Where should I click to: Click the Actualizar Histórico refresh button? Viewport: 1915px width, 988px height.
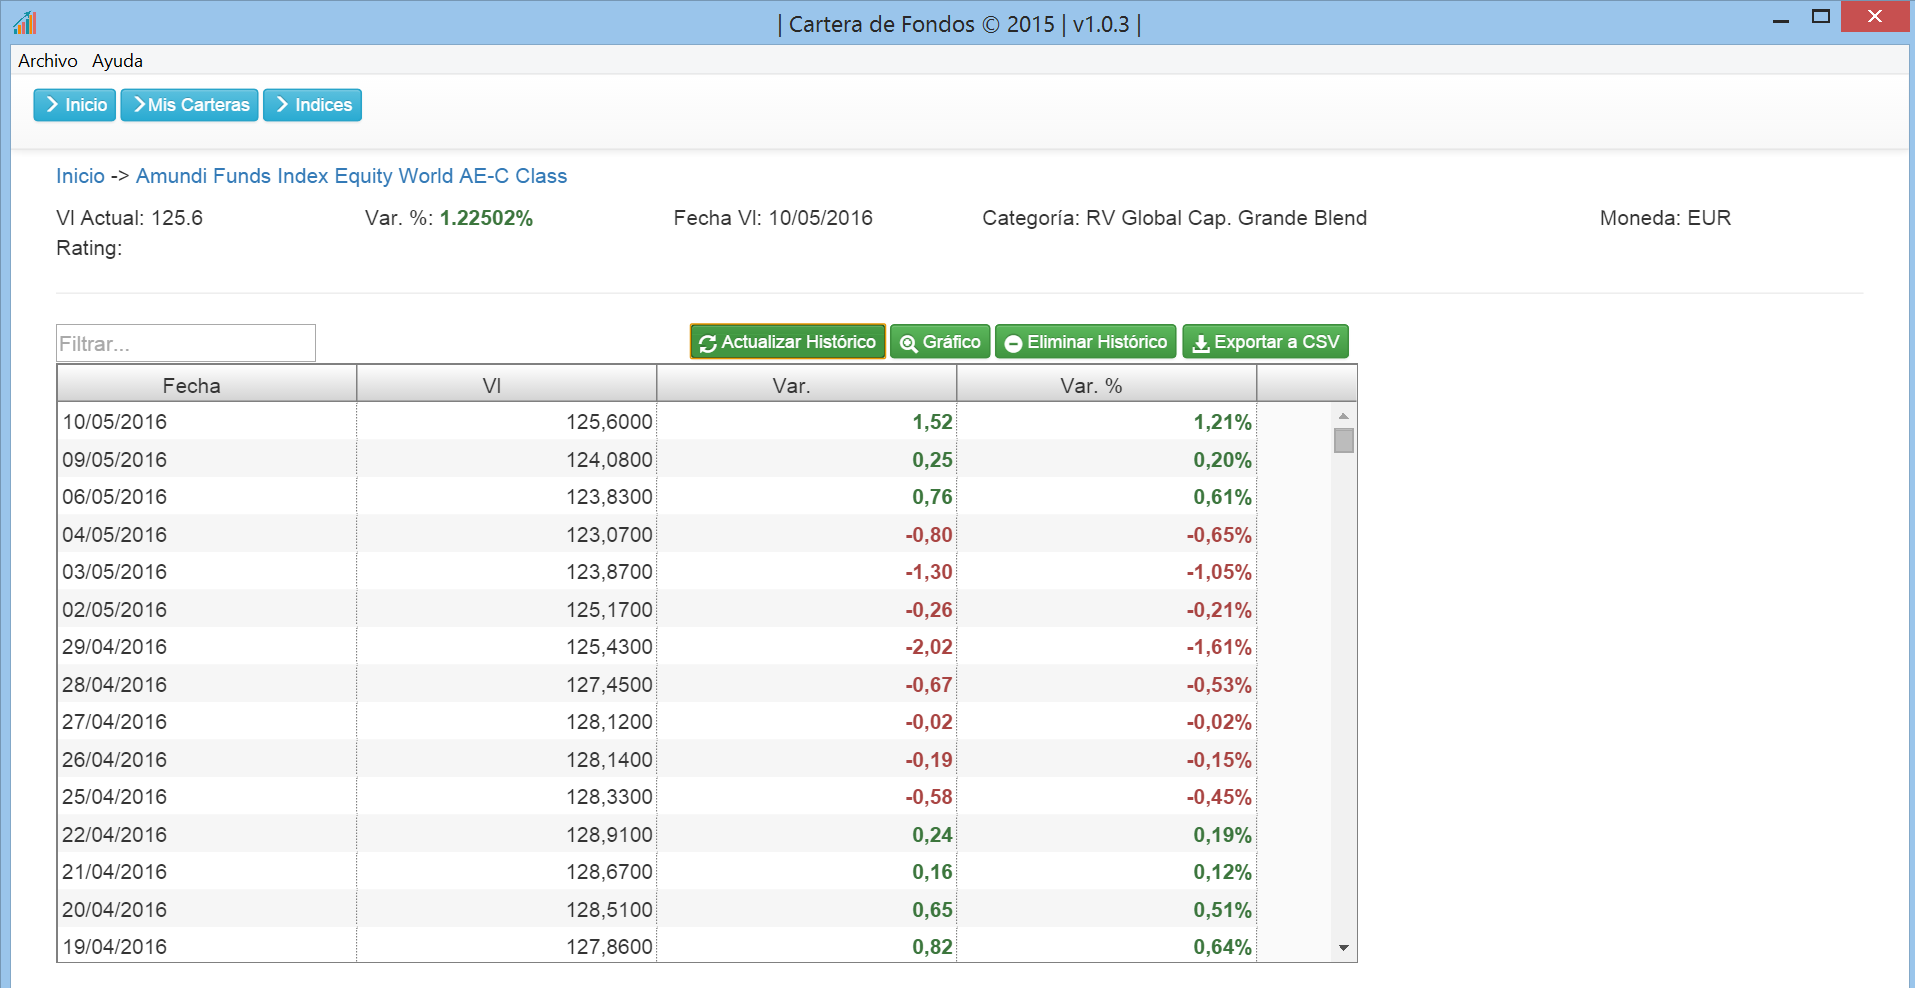coord(787,342)
